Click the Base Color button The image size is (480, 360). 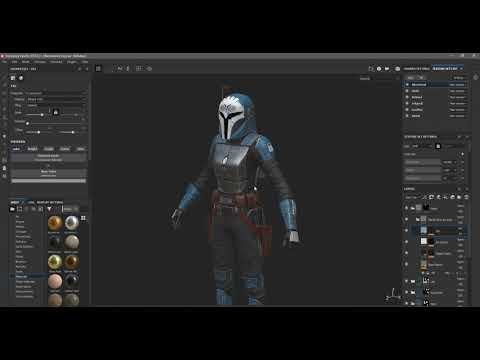click(49, 173)
